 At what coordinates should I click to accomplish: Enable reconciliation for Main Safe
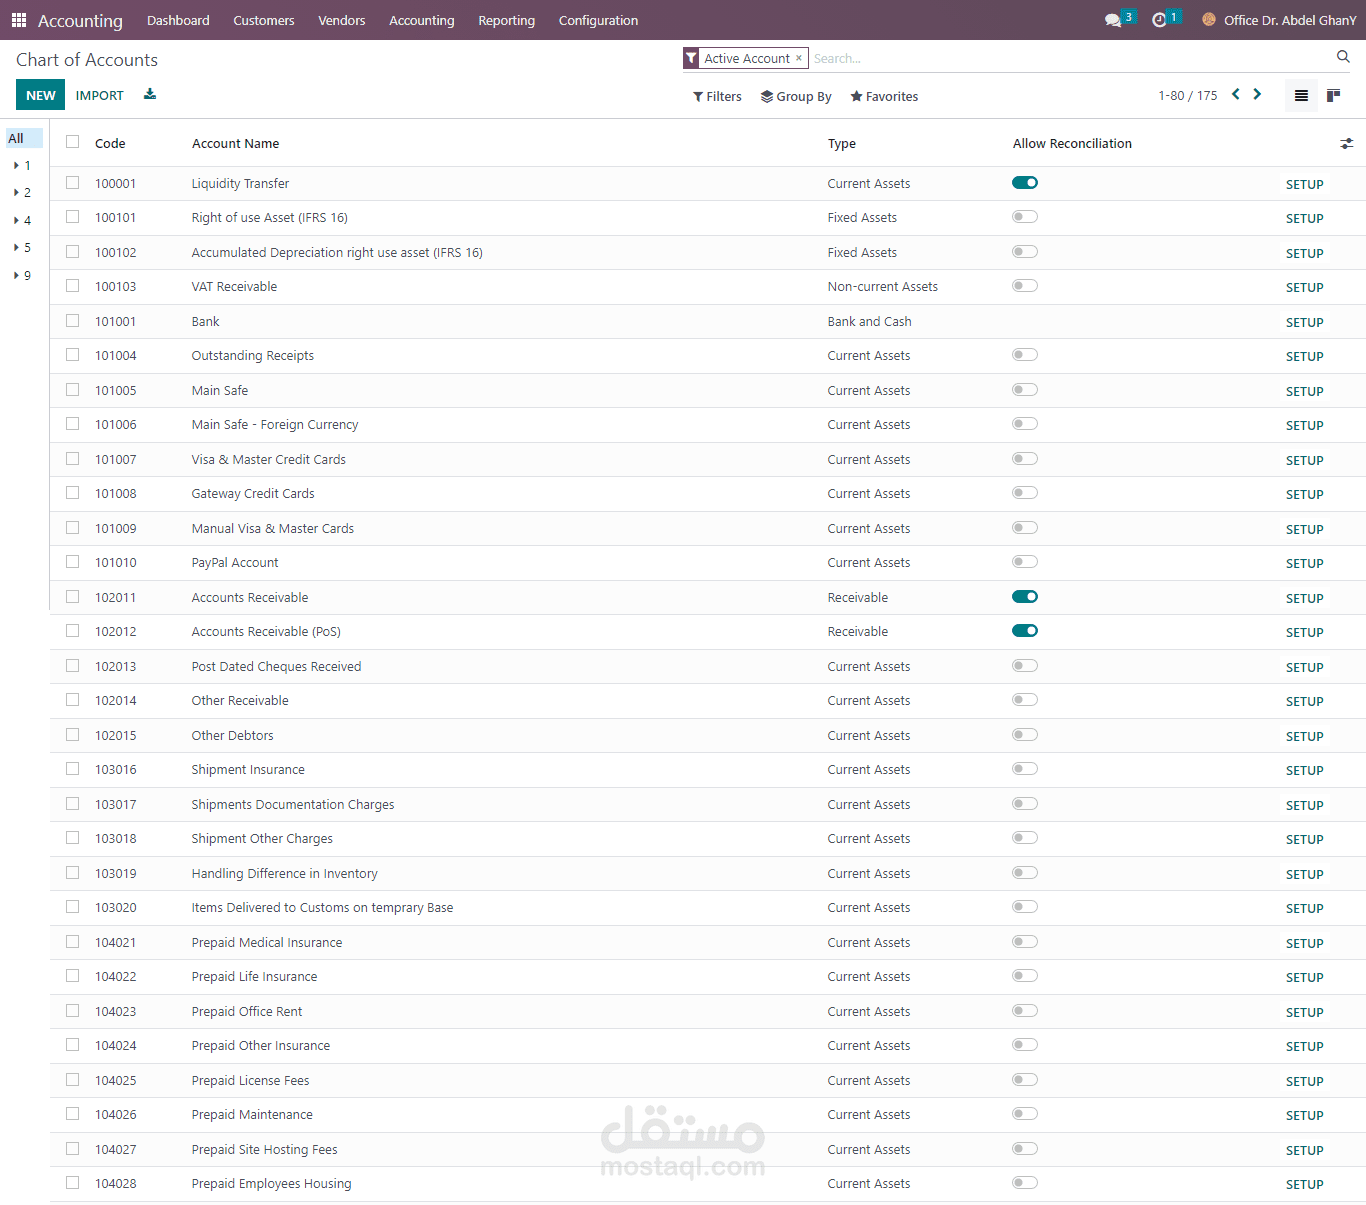(x=1025, y=390)
